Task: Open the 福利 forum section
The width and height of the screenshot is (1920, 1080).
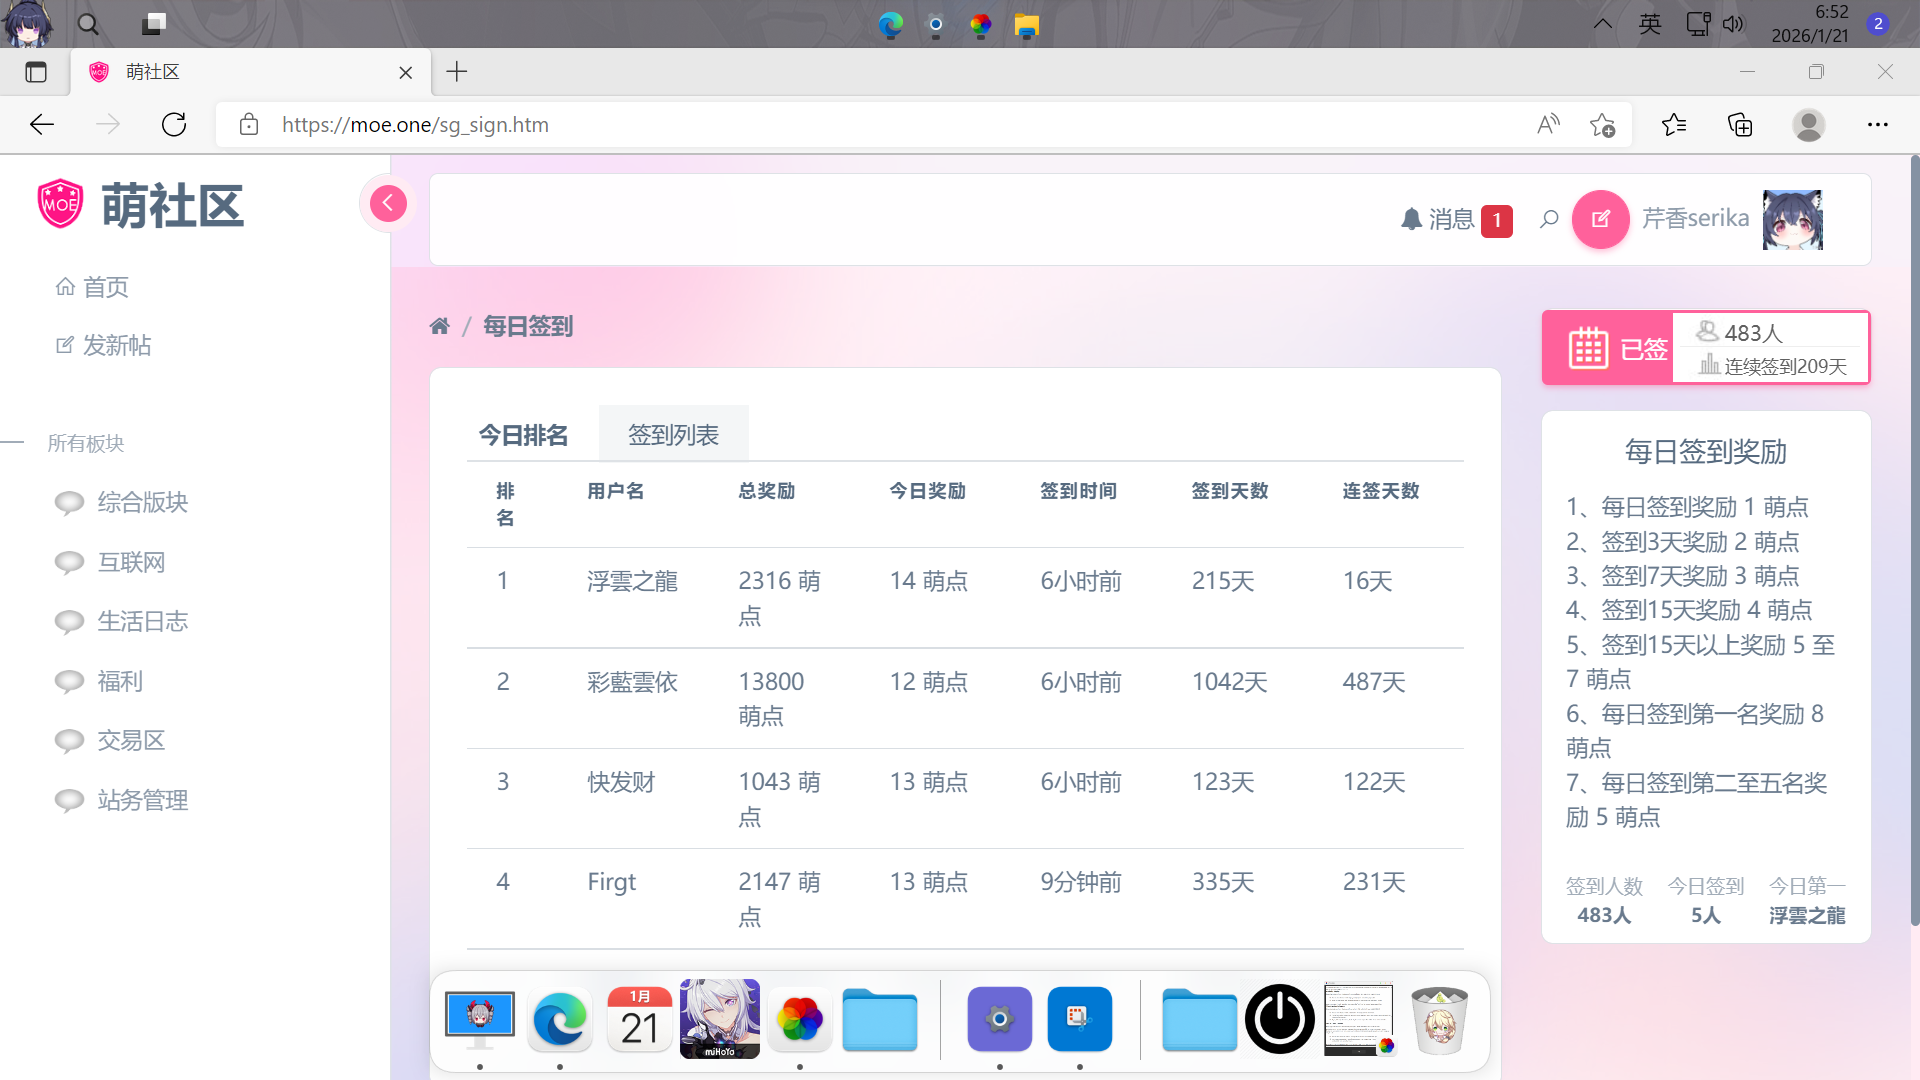Action: [120, 681]
